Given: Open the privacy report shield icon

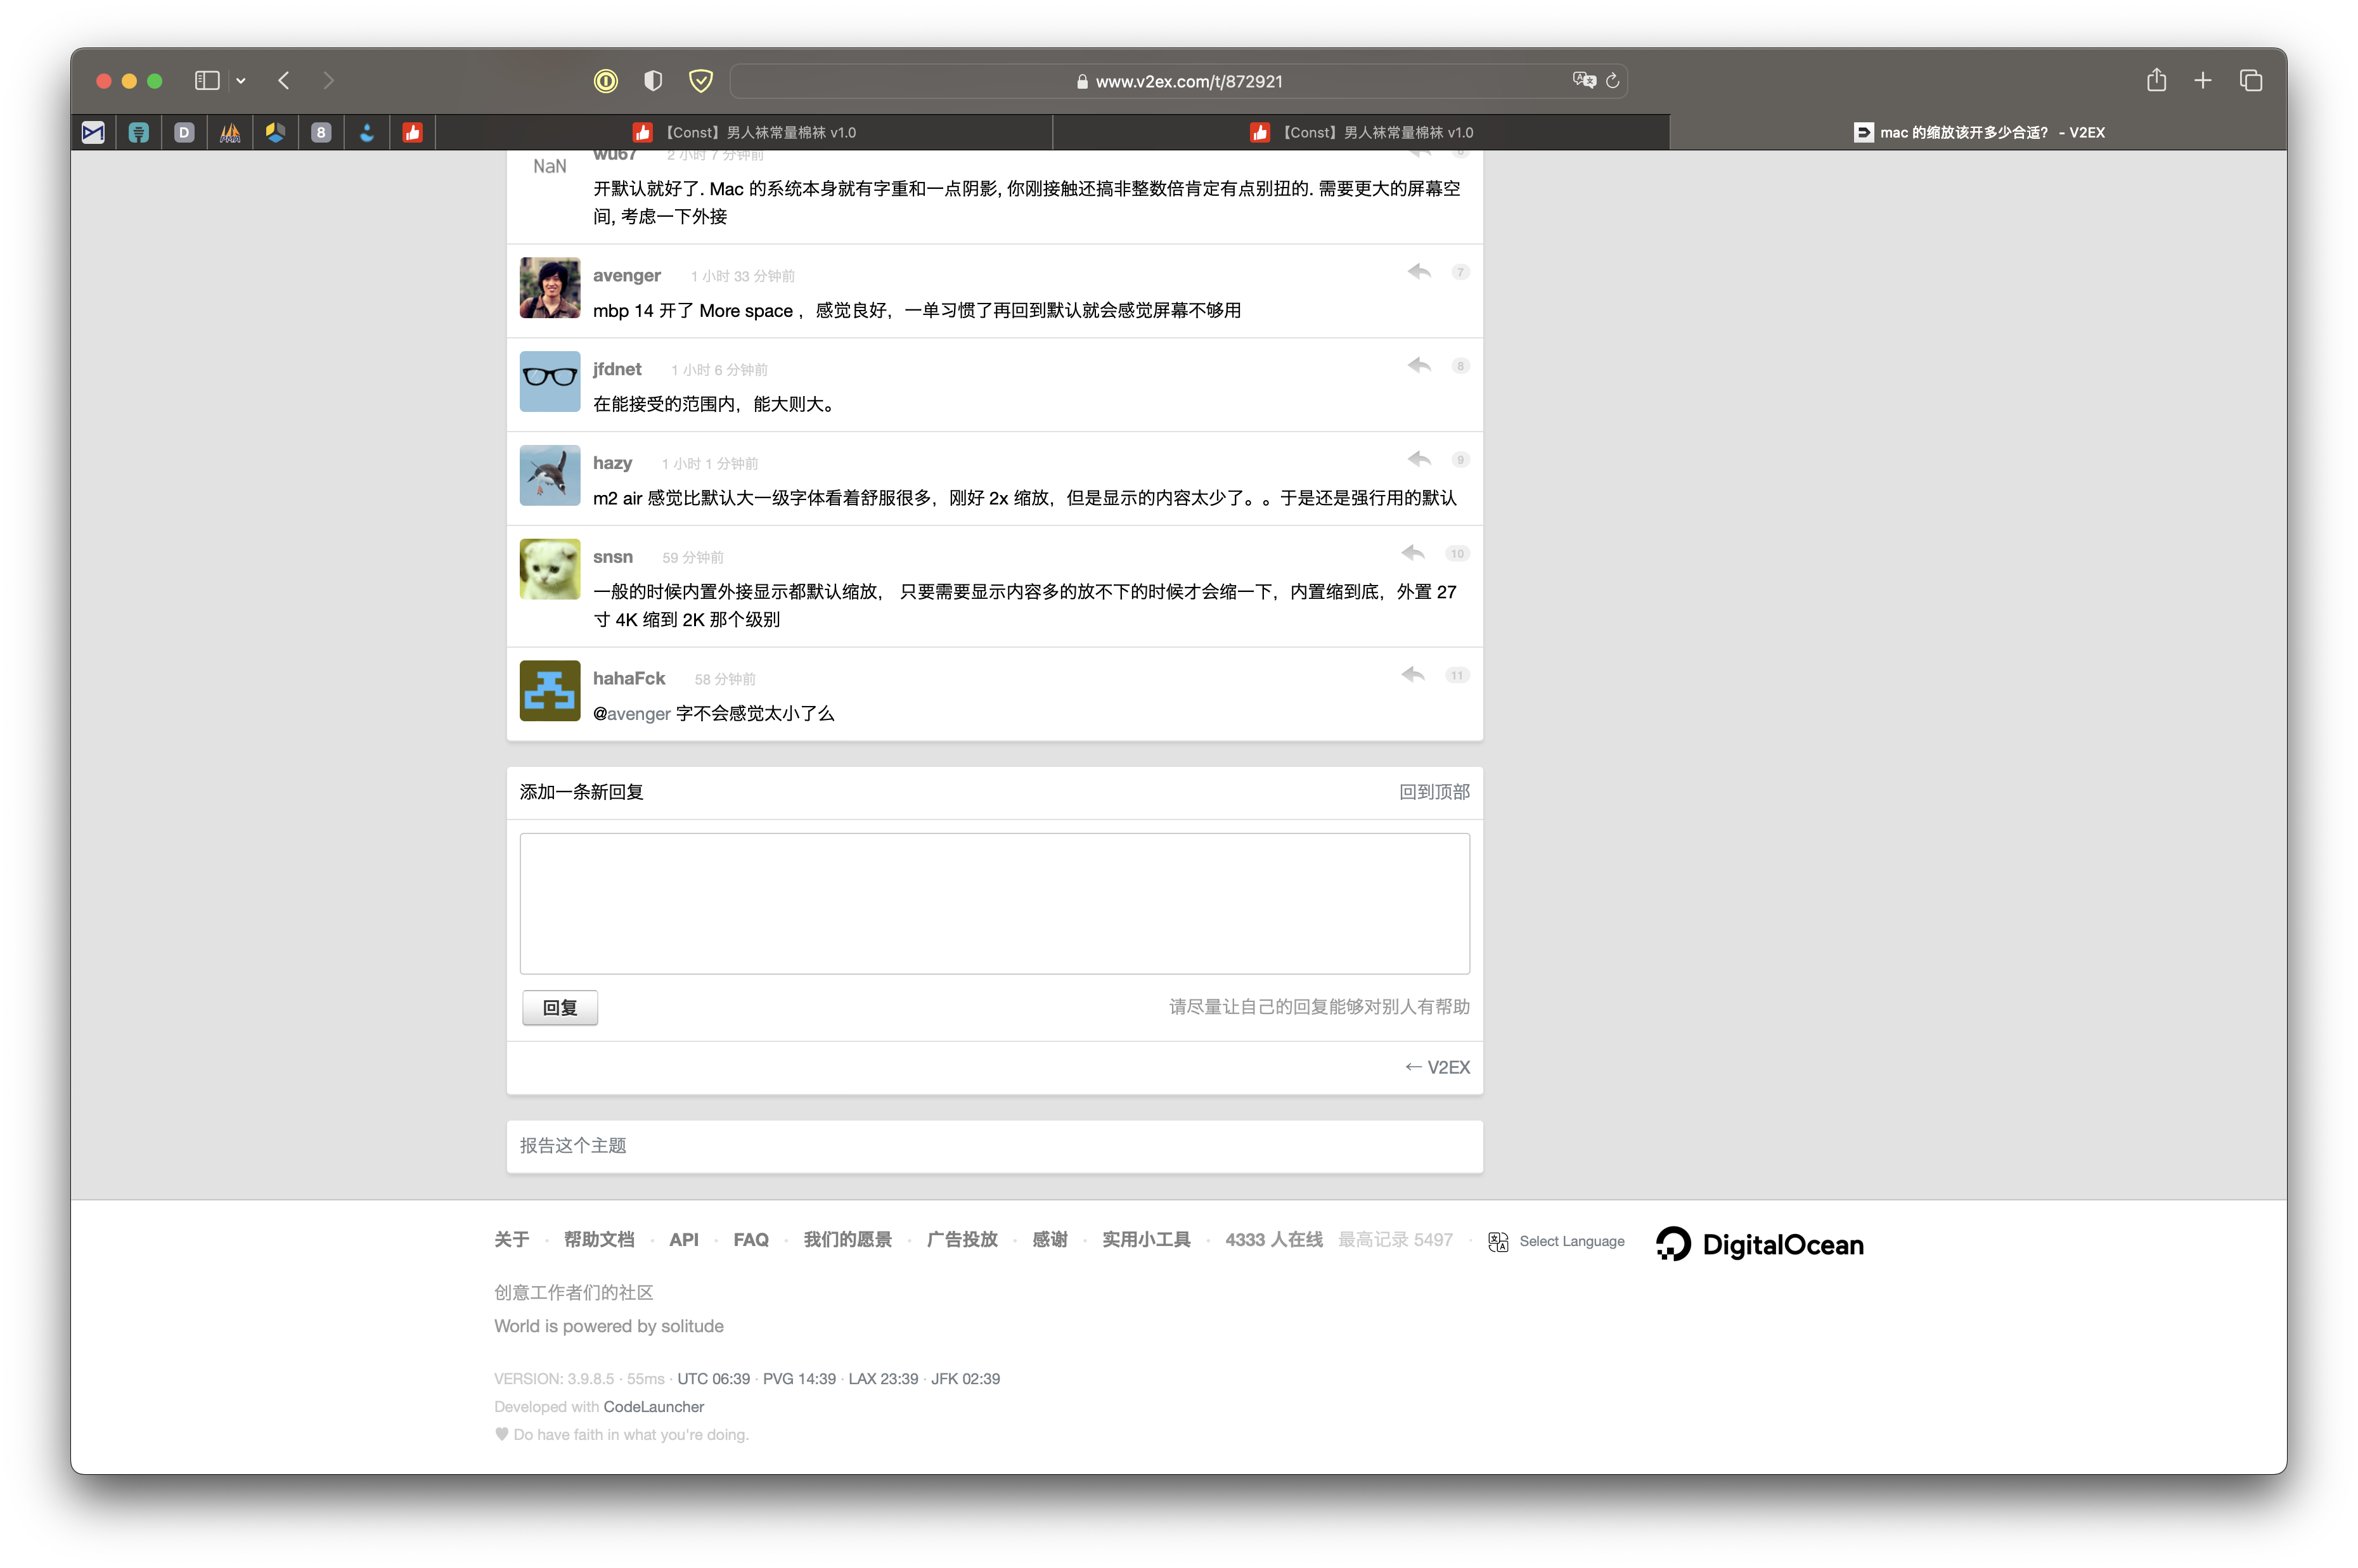Looking at the screenshot, I should [x=653, y=81].
